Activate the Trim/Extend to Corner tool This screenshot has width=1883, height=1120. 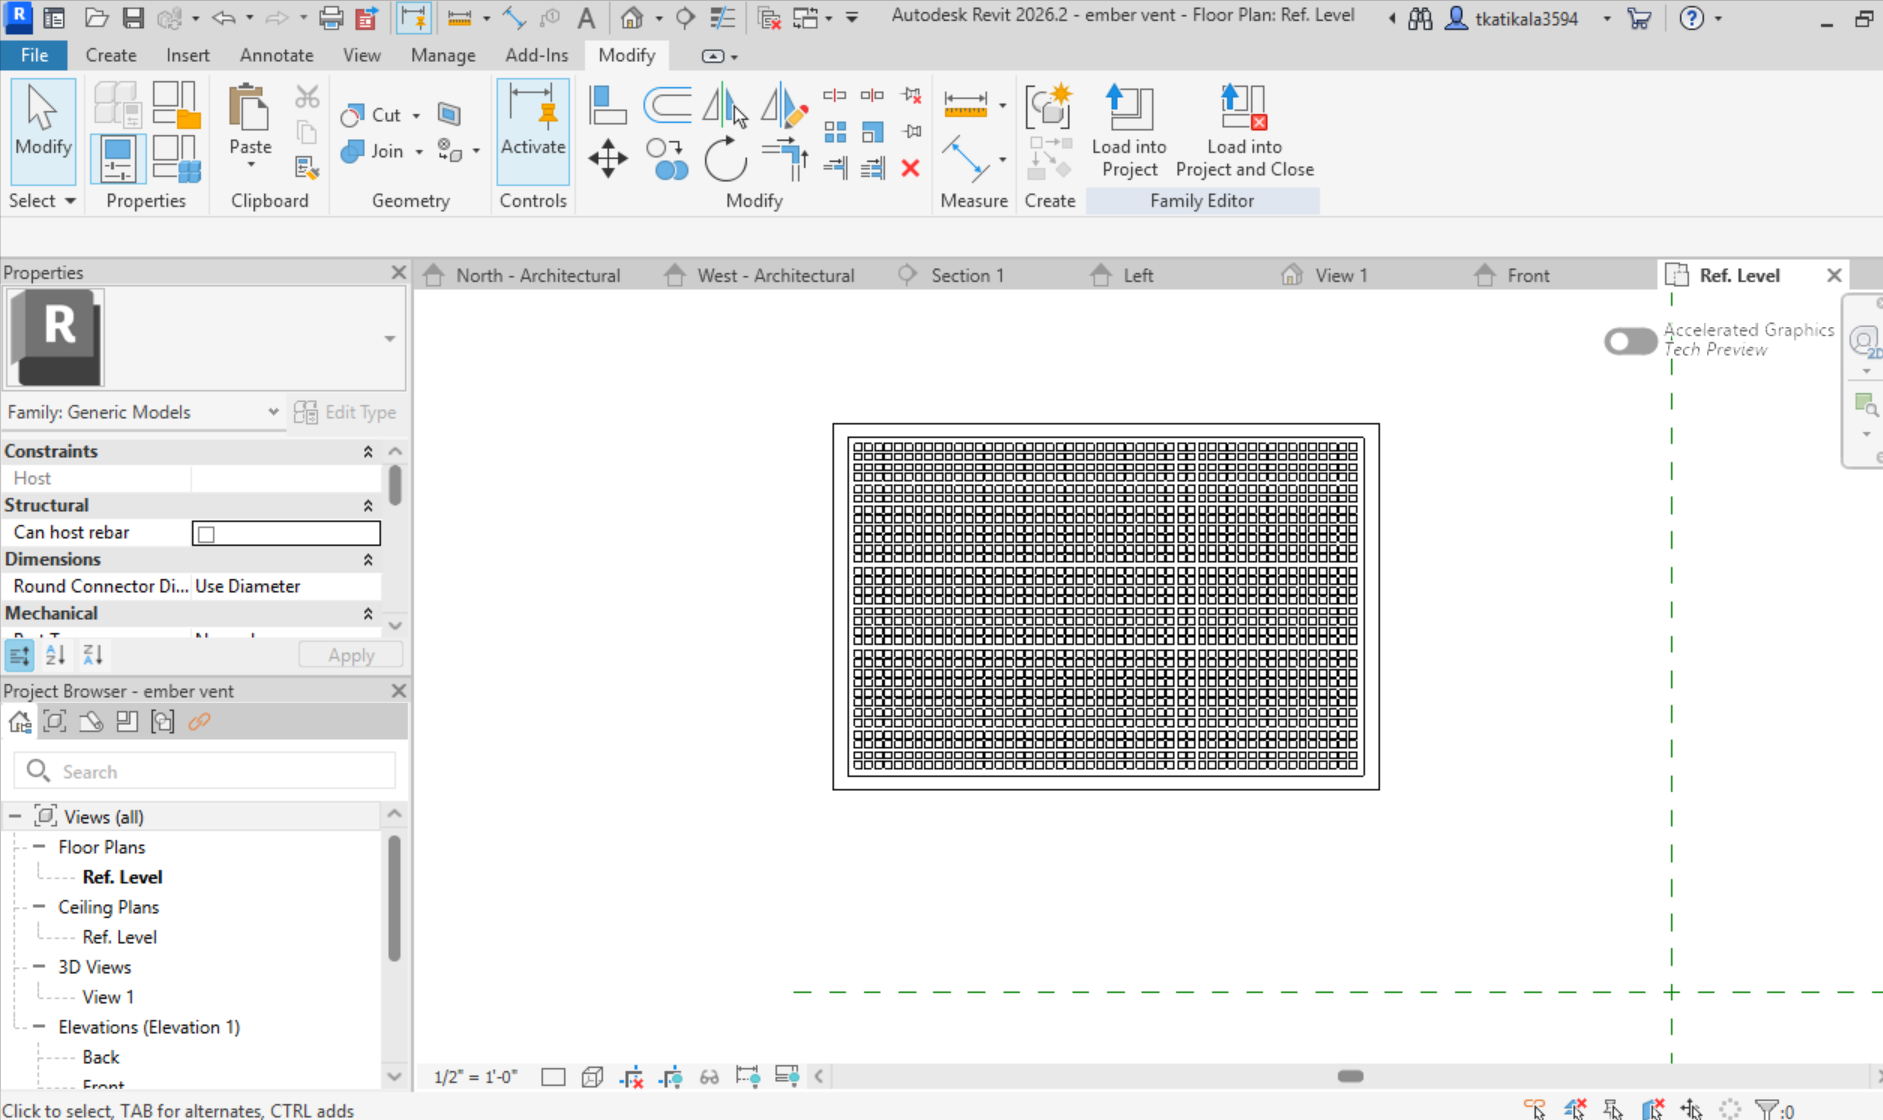(784, 158)
